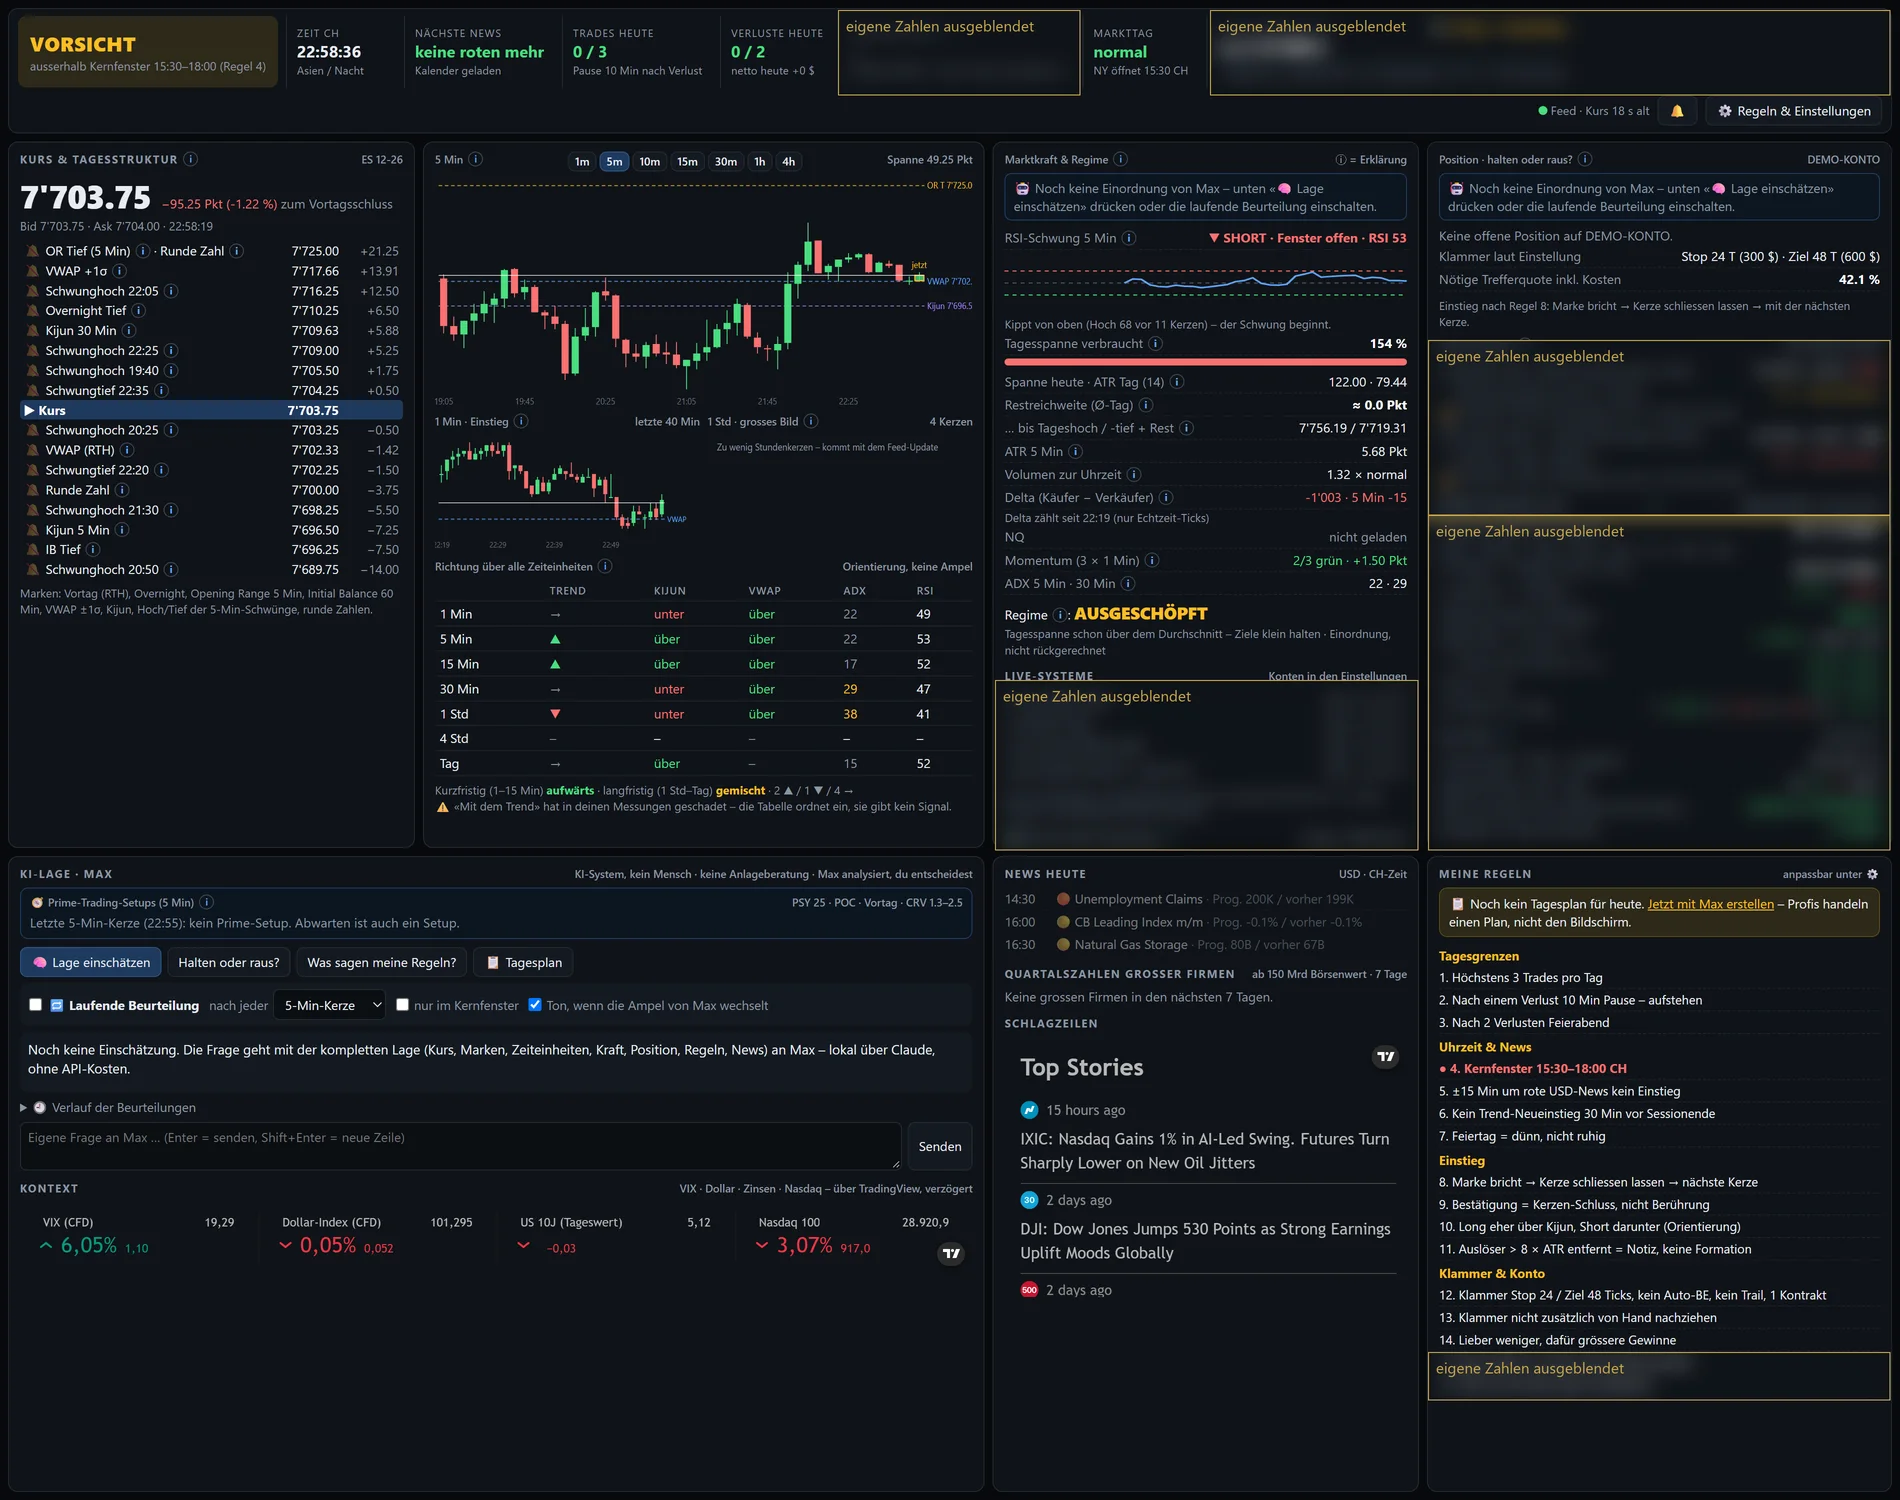Switch chart to 30m timeframe
The image size is (1900, 1500).
726,162
